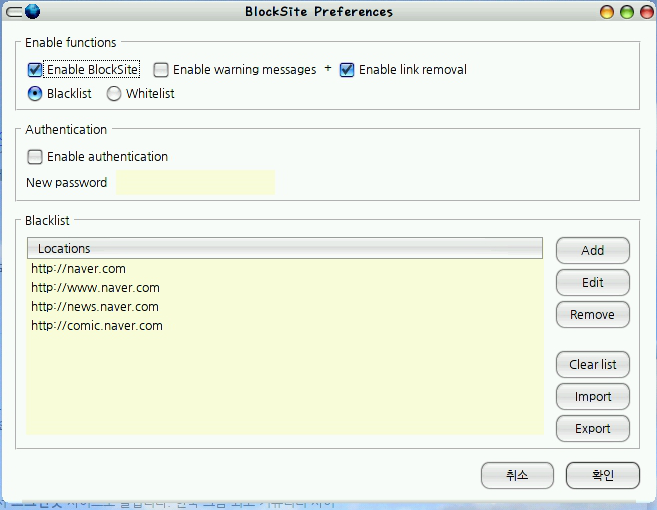Select http://comic.naver.com entry
Viewport: 657px width, 510px height.
click(285, 326)
